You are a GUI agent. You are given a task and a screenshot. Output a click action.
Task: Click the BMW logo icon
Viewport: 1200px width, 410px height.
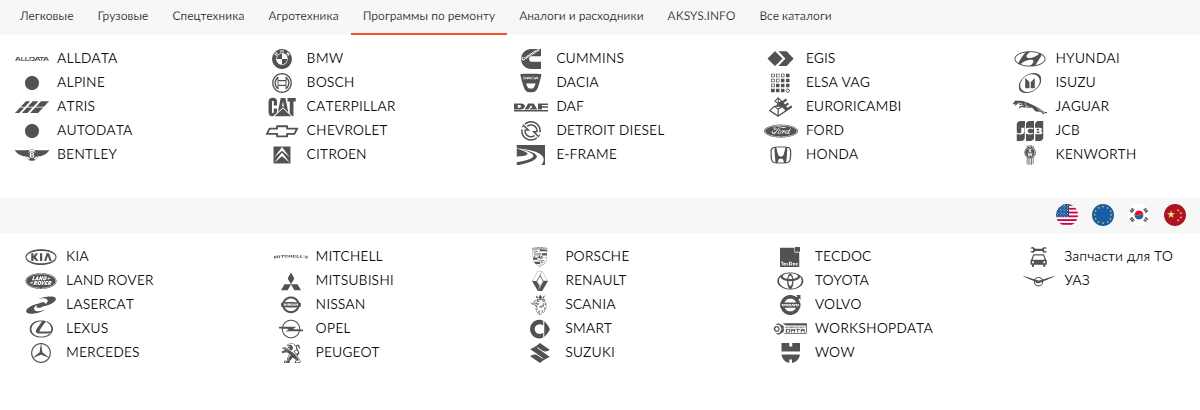click(x=282, y=58)
